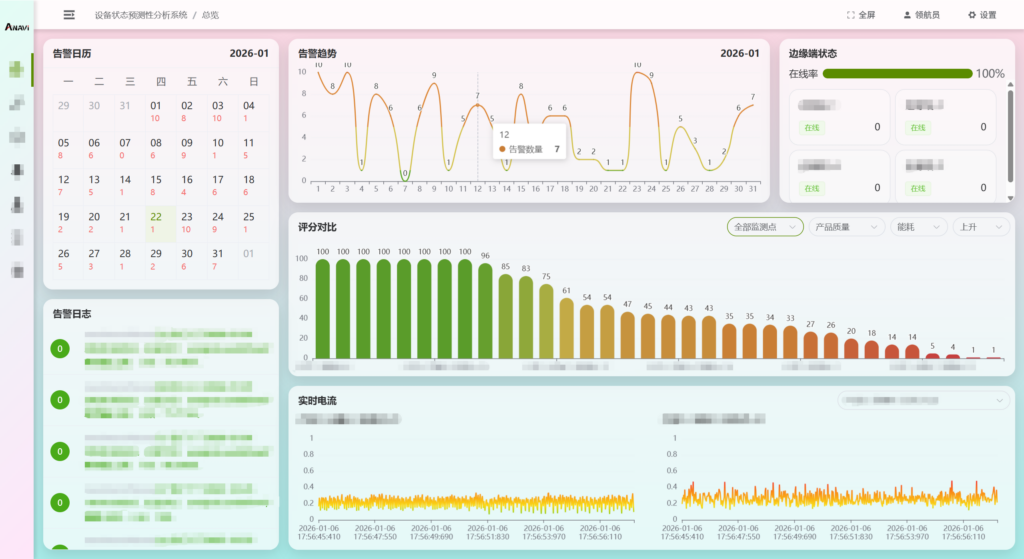1024x559 pixels.
Task: Open the 实时电流 device selector dropdown
Action: pos(924,401)
